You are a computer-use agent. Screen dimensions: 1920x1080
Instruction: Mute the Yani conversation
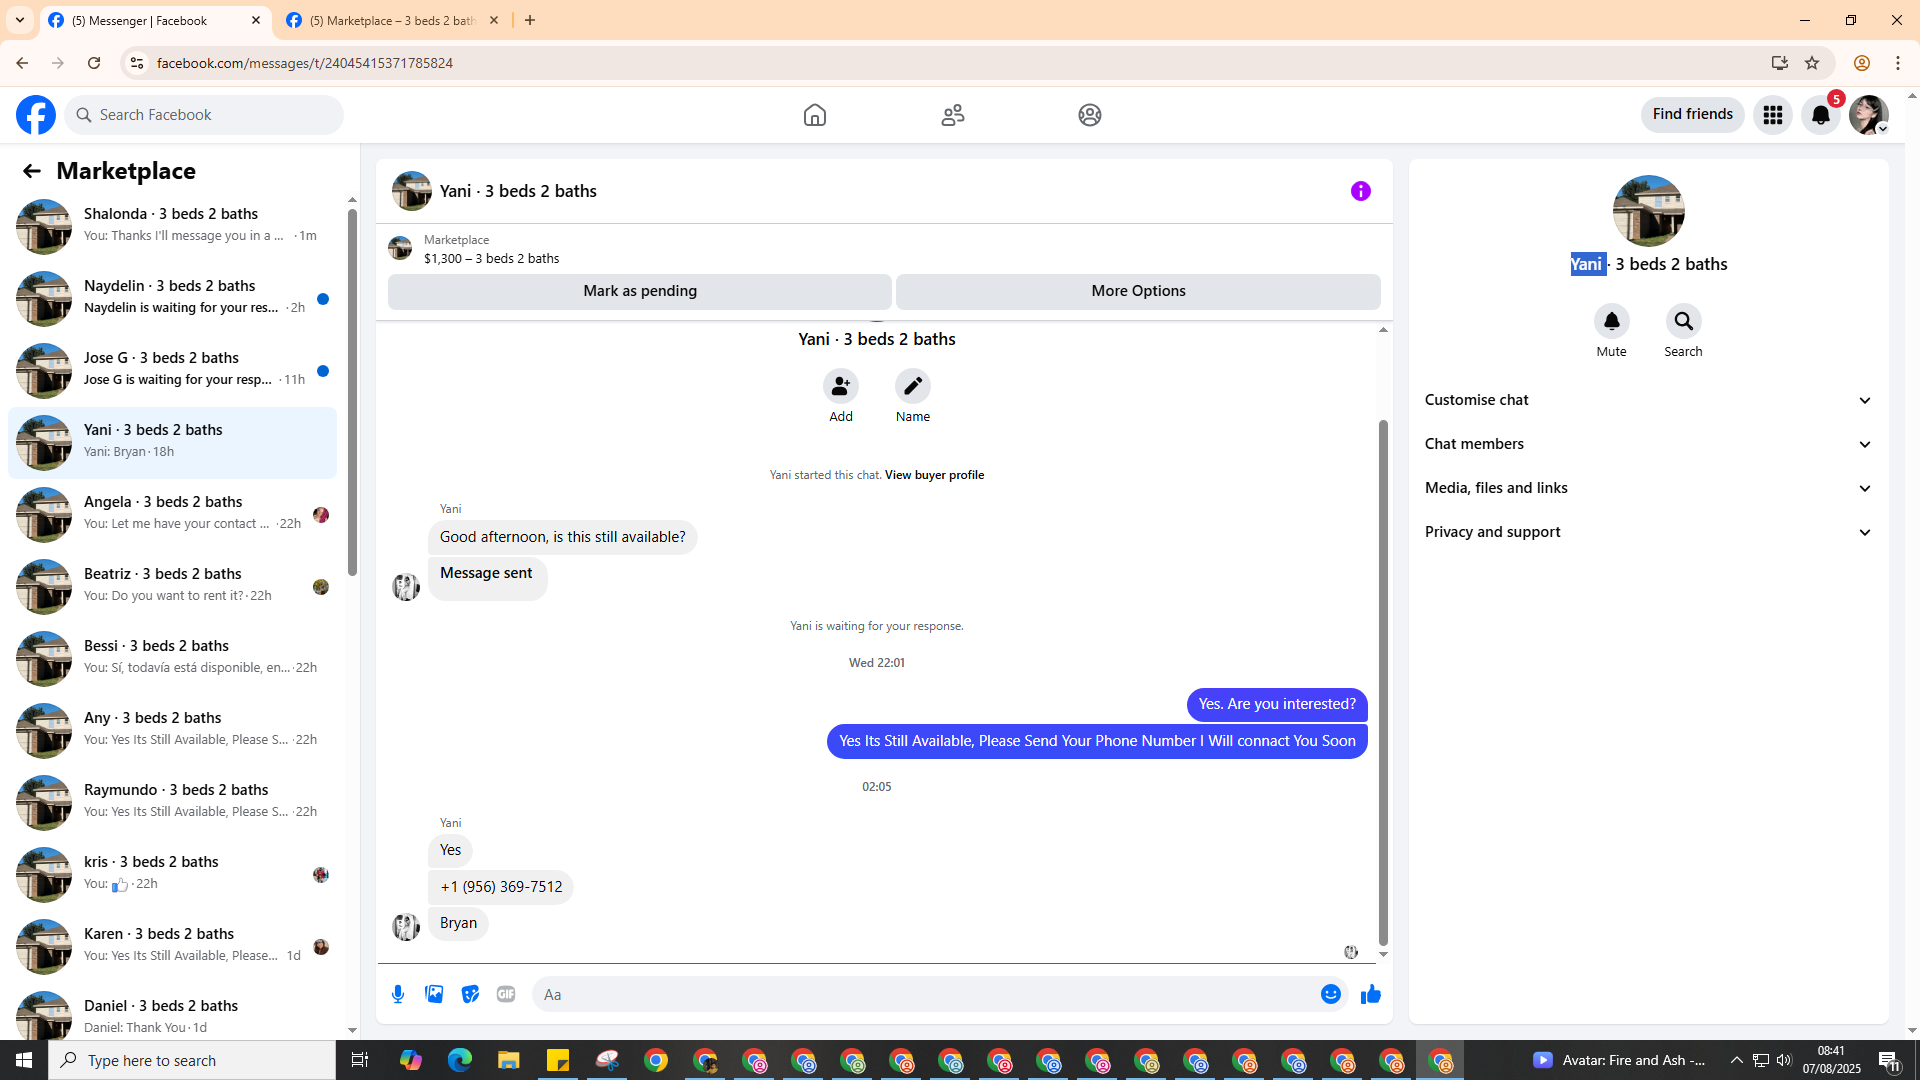click(1612, 321)
